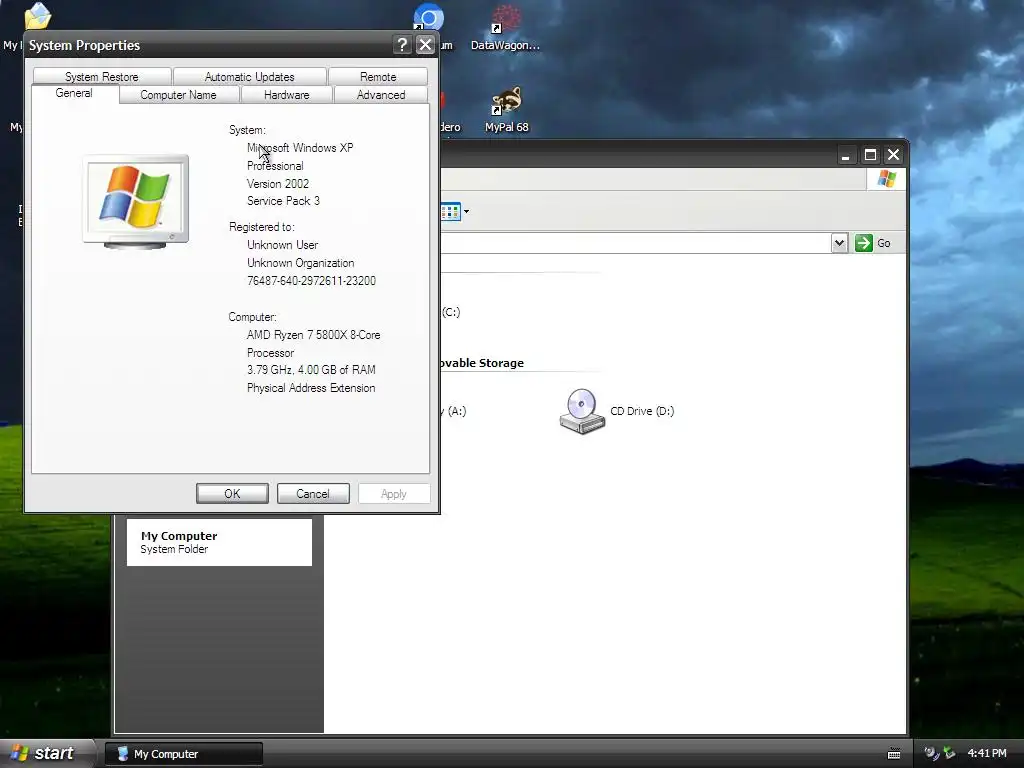The width and height of the screenshot is (1024, 768).
Task: Open the on-screen keyboard taskbar icon
Action: click(x=894, y=754)
